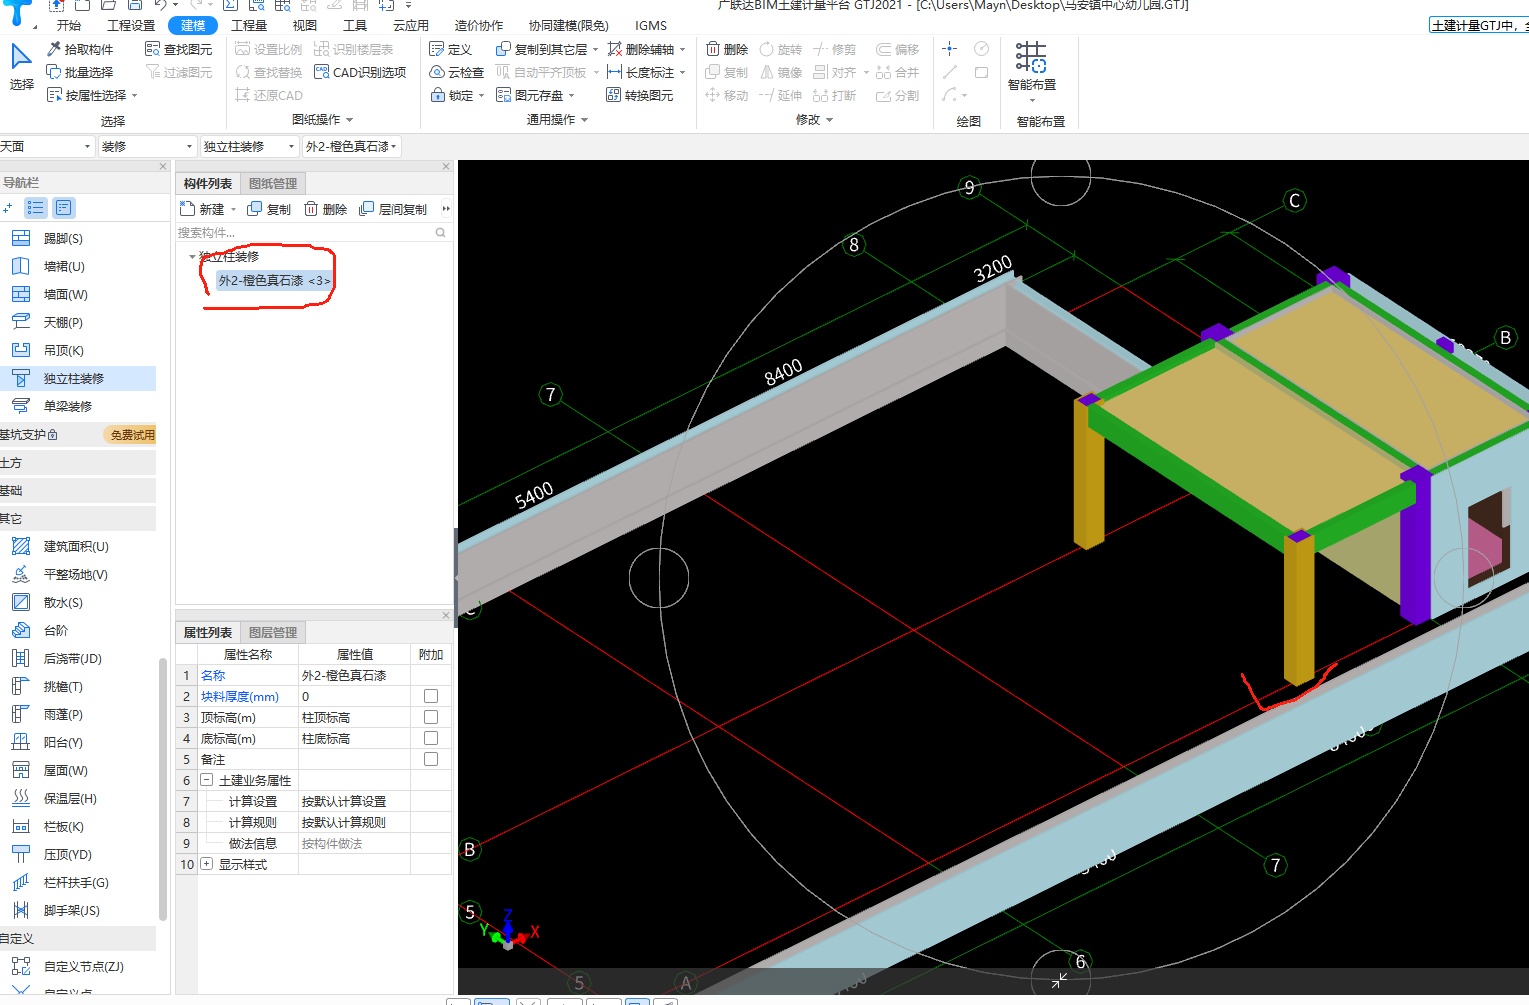
Task: Click 复制到其它层 copy to other floors
Action: pos(542,49)
